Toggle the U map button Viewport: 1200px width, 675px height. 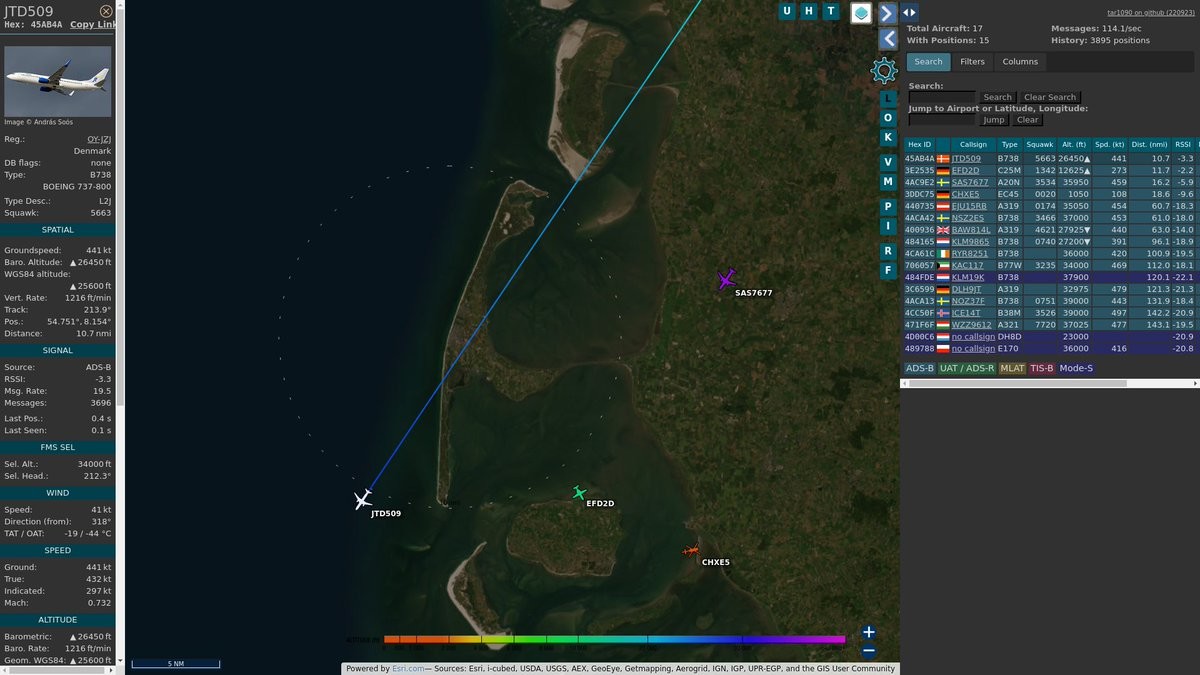point(787,11)
